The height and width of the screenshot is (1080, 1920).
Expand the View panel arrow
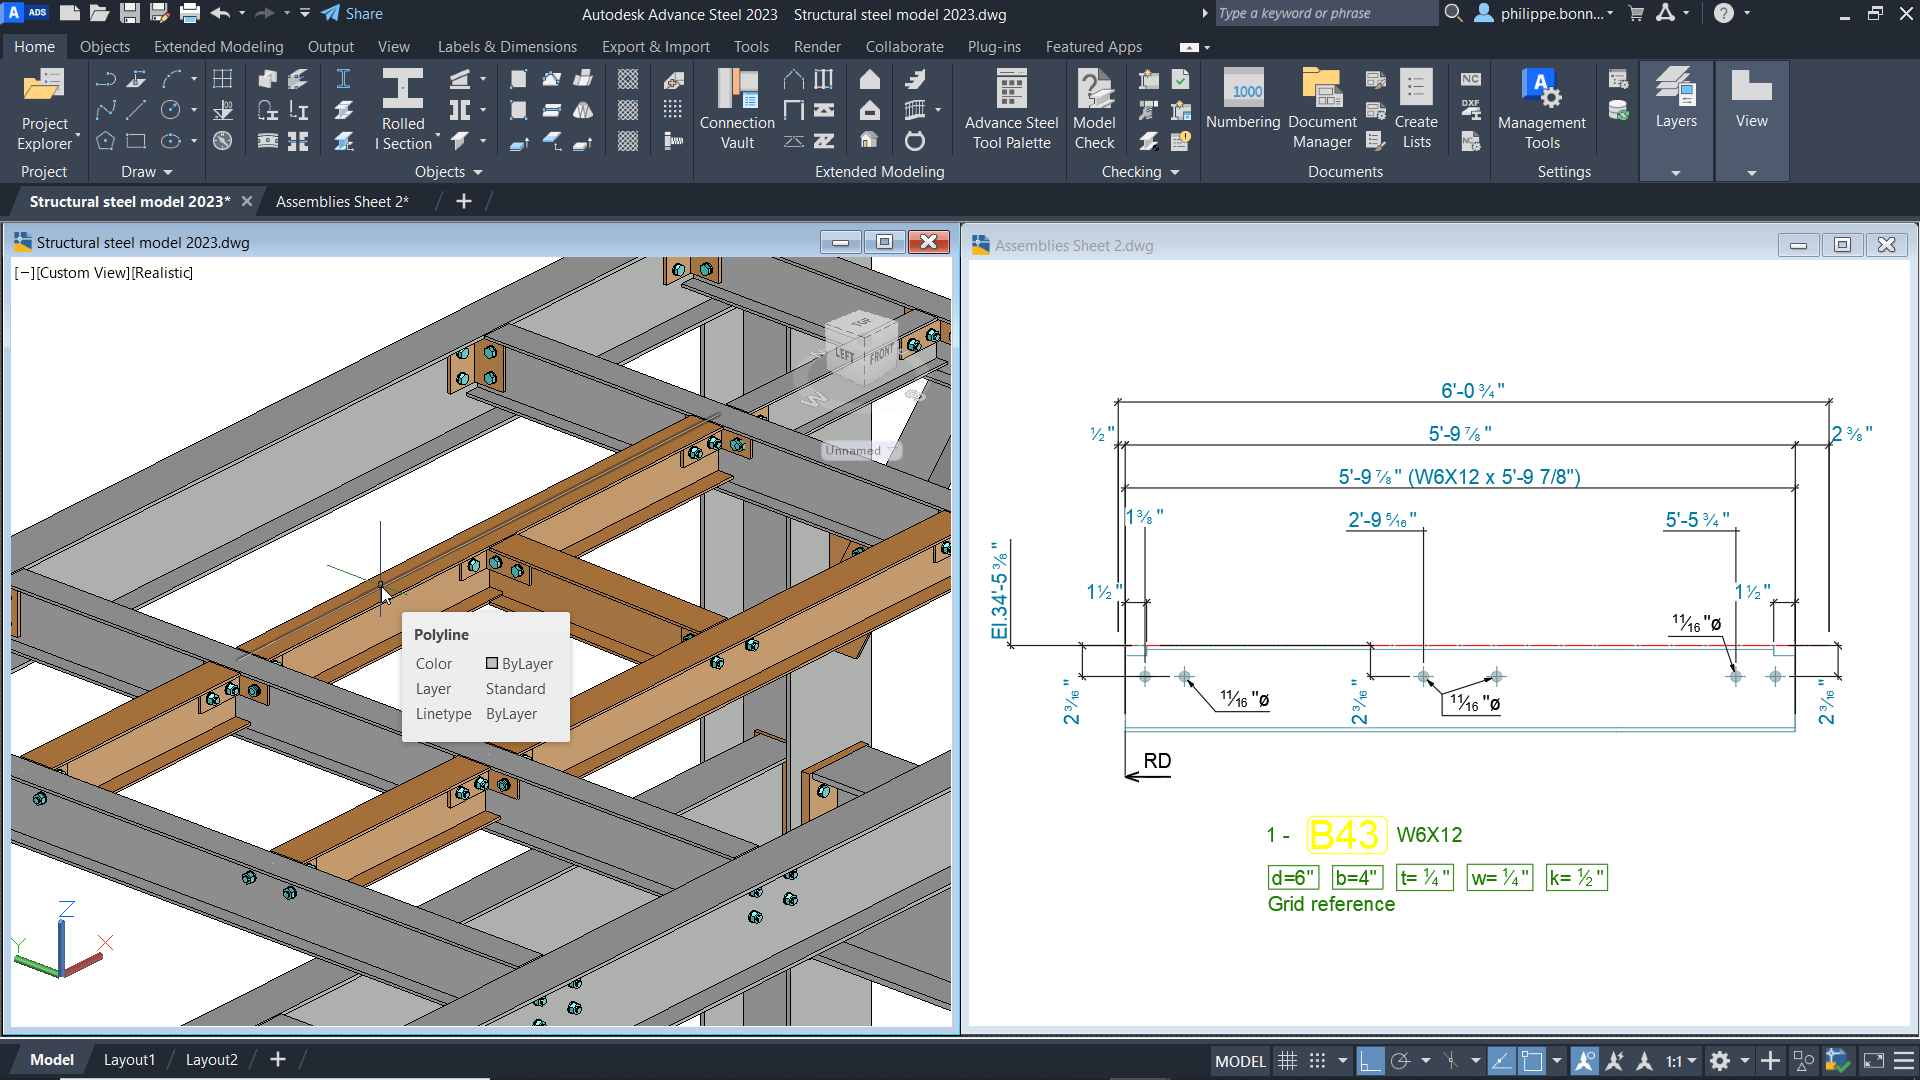coord(1751,173)
